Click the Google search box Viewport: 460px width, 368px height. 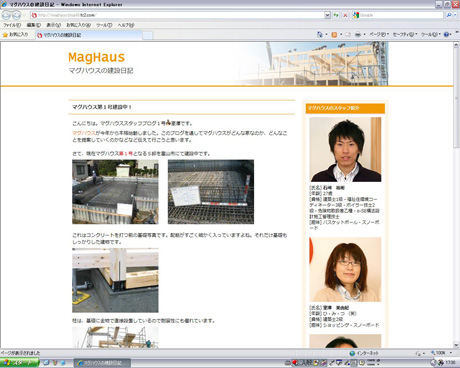[398, 15]
